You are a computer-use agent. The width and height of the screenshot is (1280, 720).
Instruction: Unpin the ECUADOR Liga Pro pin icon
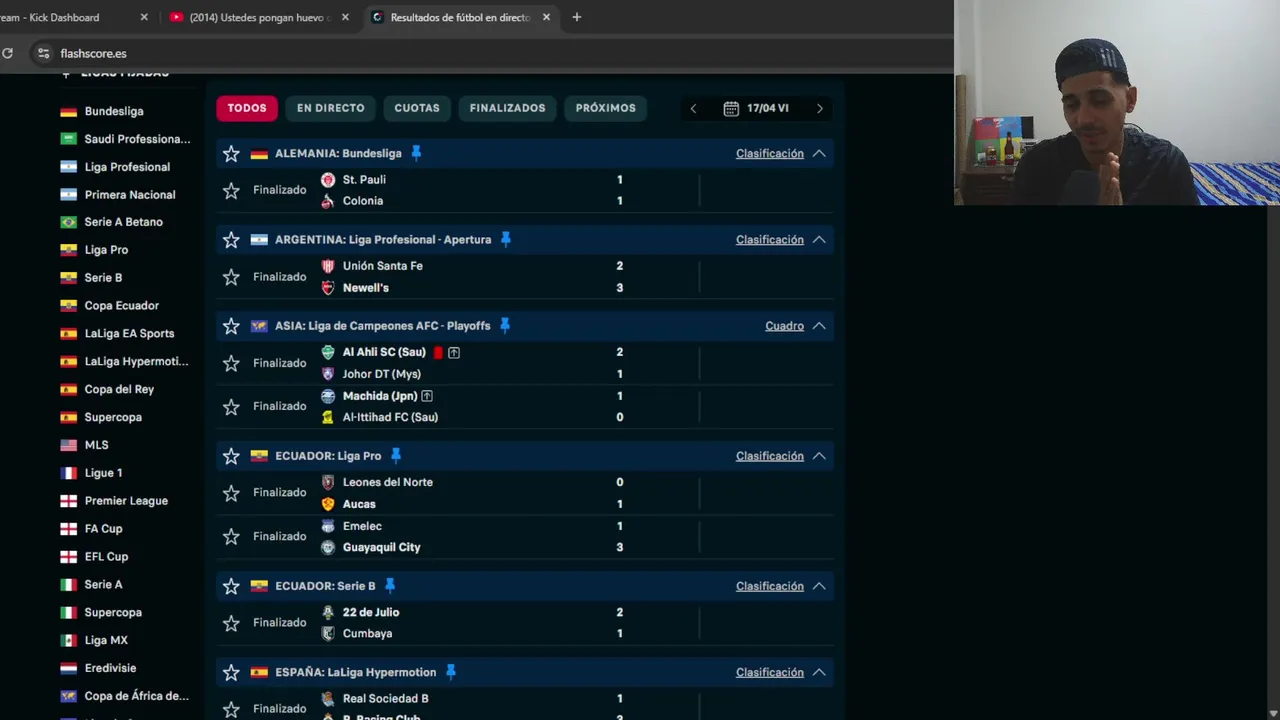[396, 455]
